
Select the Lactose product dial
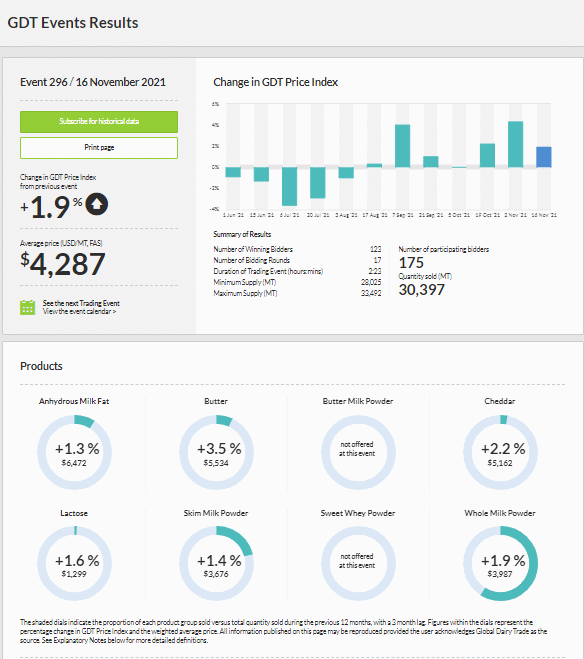point(74,564)
